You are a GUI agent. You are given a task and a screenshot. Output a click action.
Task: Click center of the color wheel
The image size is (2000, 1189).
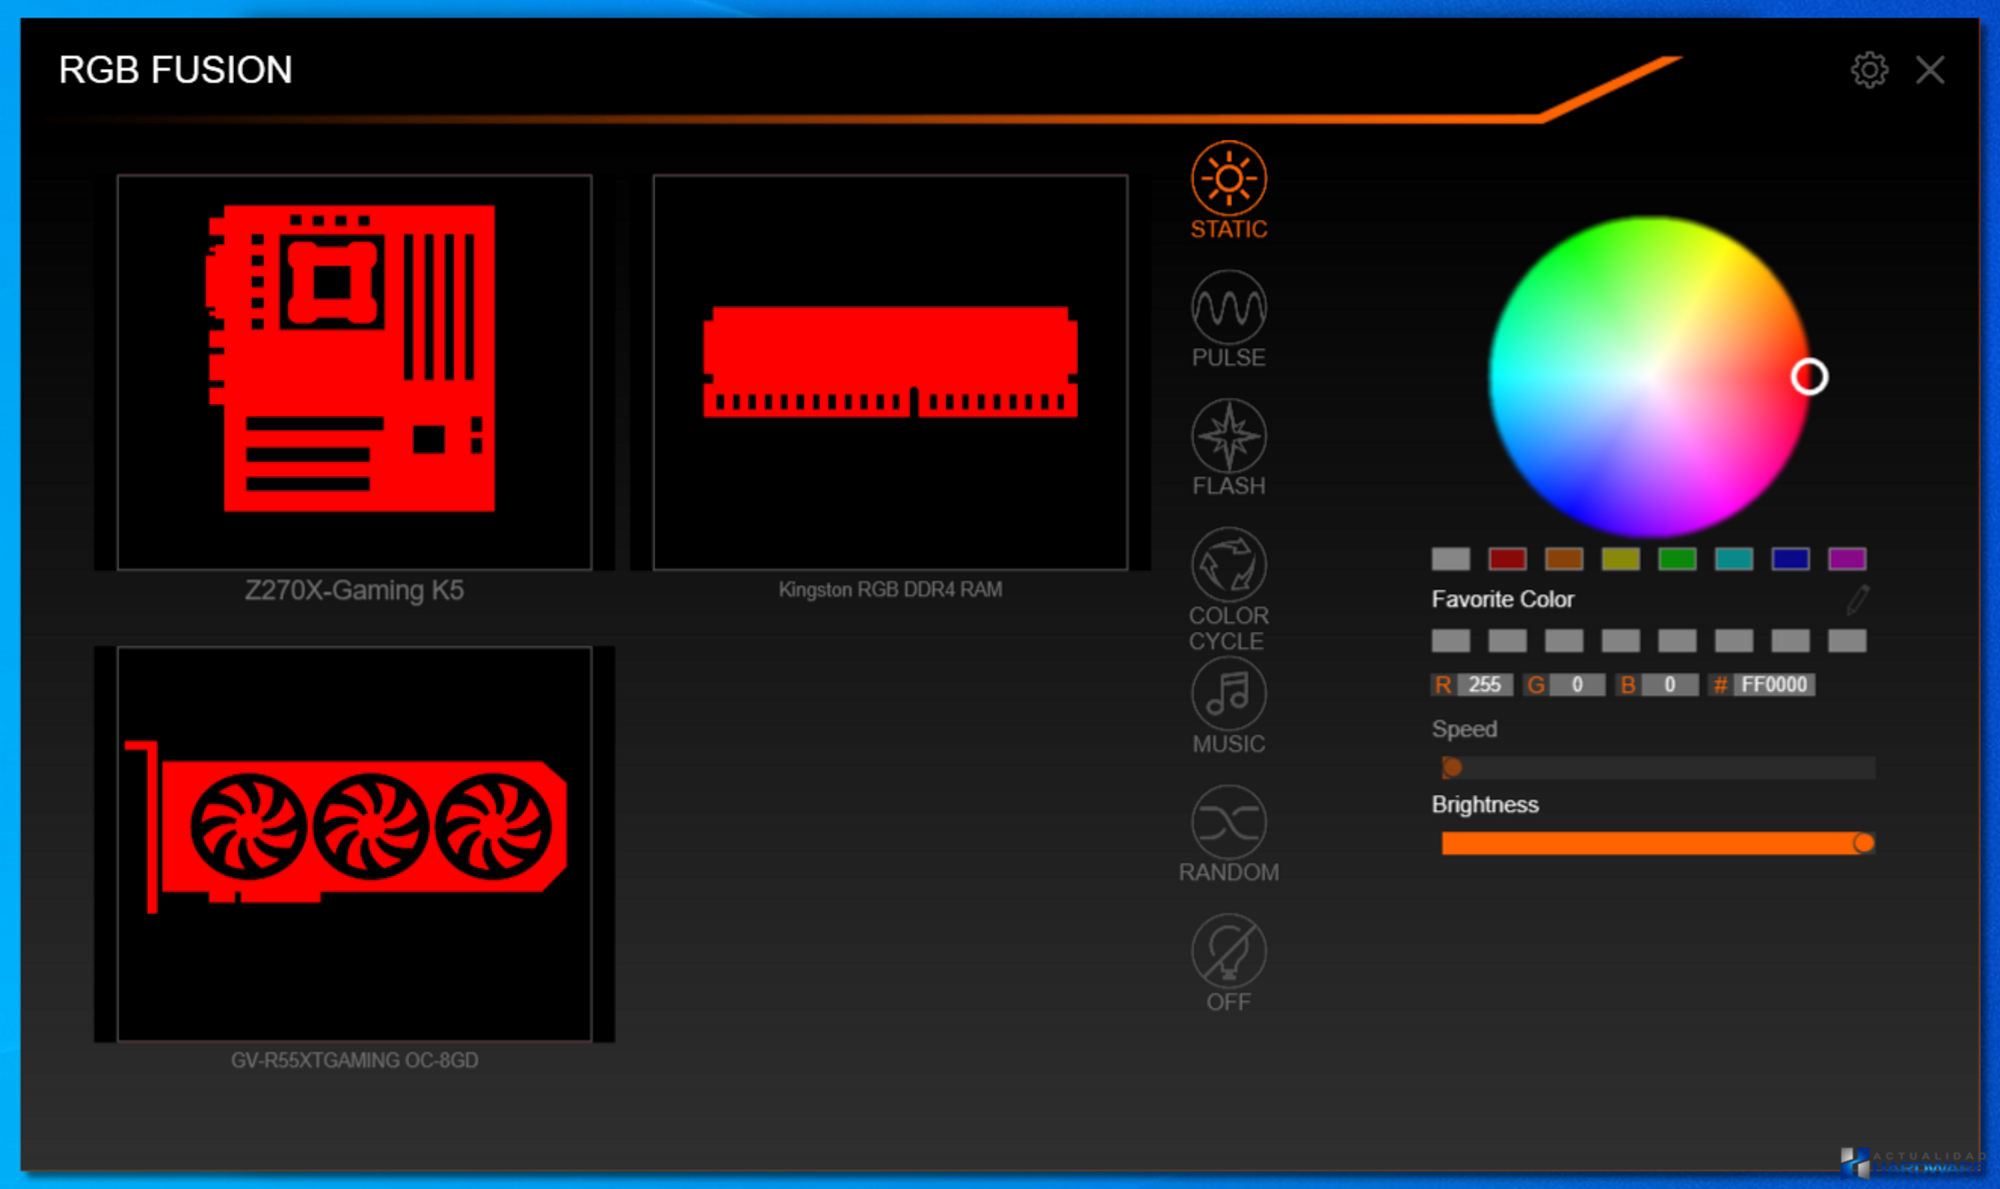[x=1648, y=377]
